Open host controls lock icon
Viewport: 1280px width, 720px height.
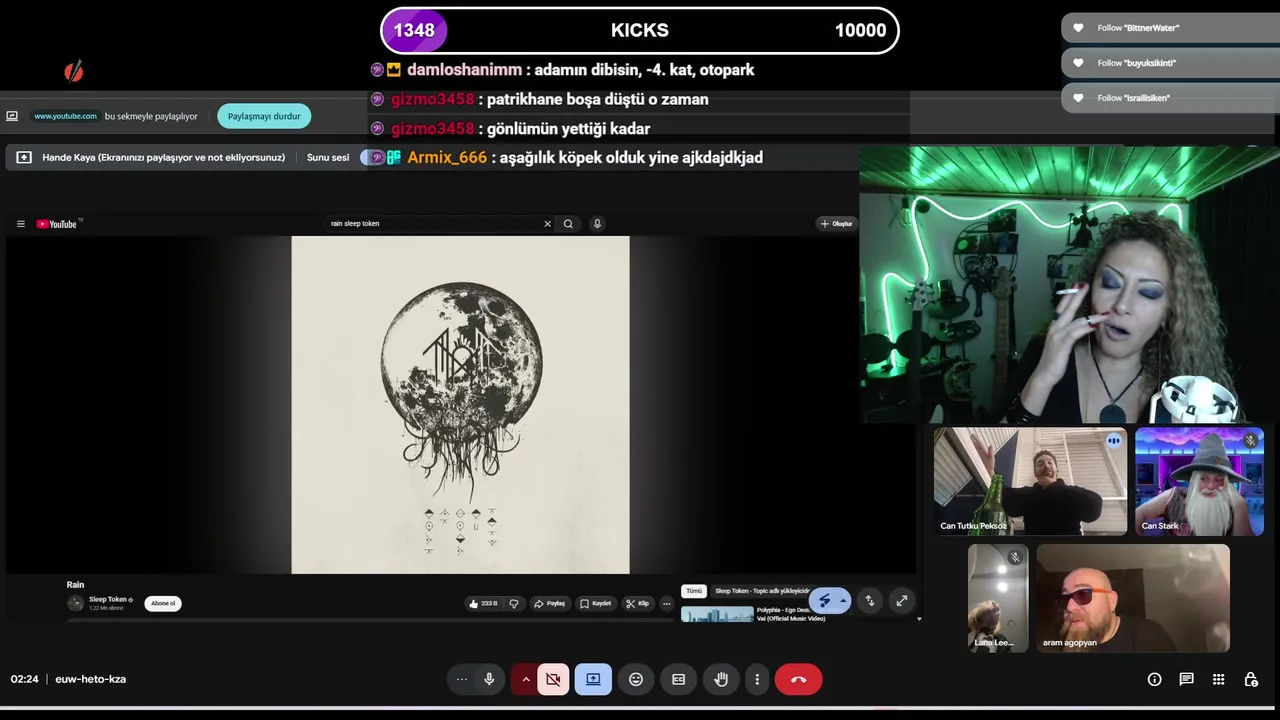click(x=1250, y=679)
